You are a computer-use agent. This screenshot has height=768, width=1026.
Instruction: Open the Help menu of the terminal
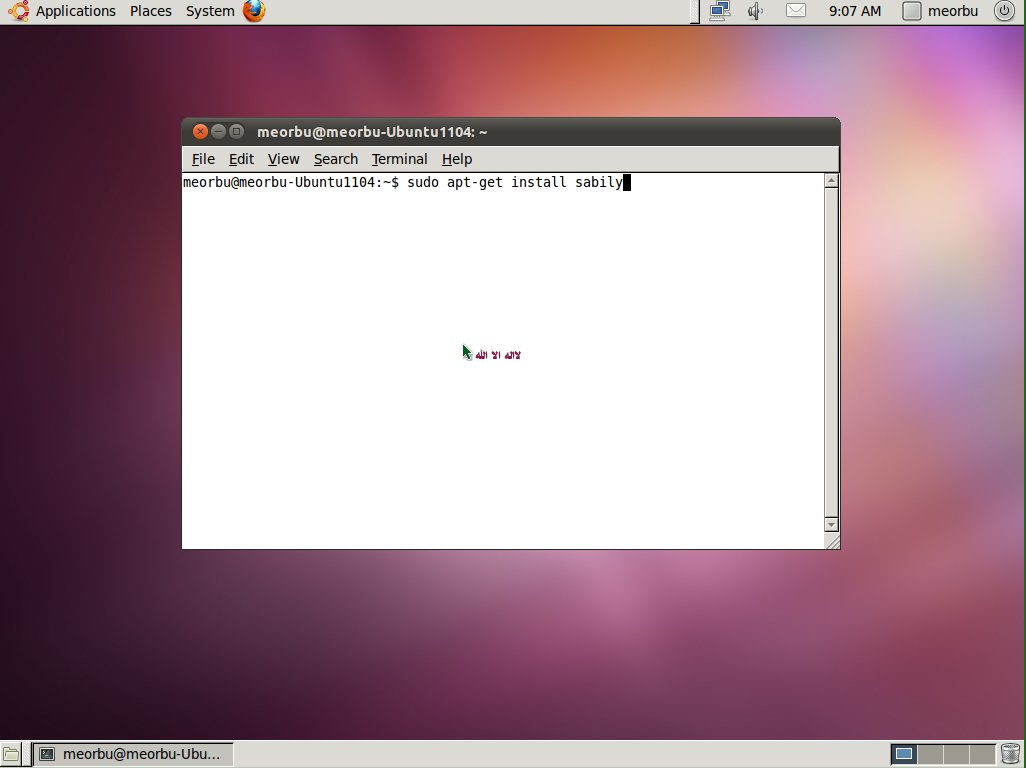click(x=456, y=159)
